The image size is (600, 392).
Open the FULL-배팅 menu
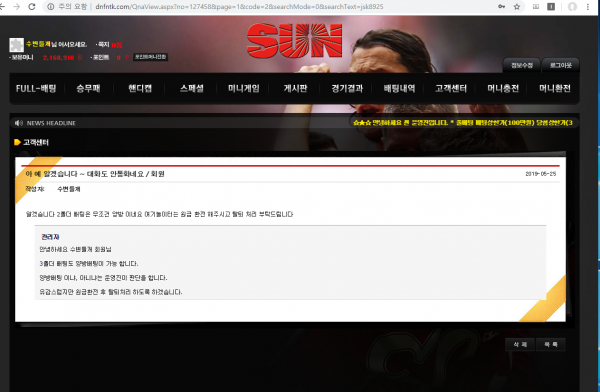click(36, 88)
